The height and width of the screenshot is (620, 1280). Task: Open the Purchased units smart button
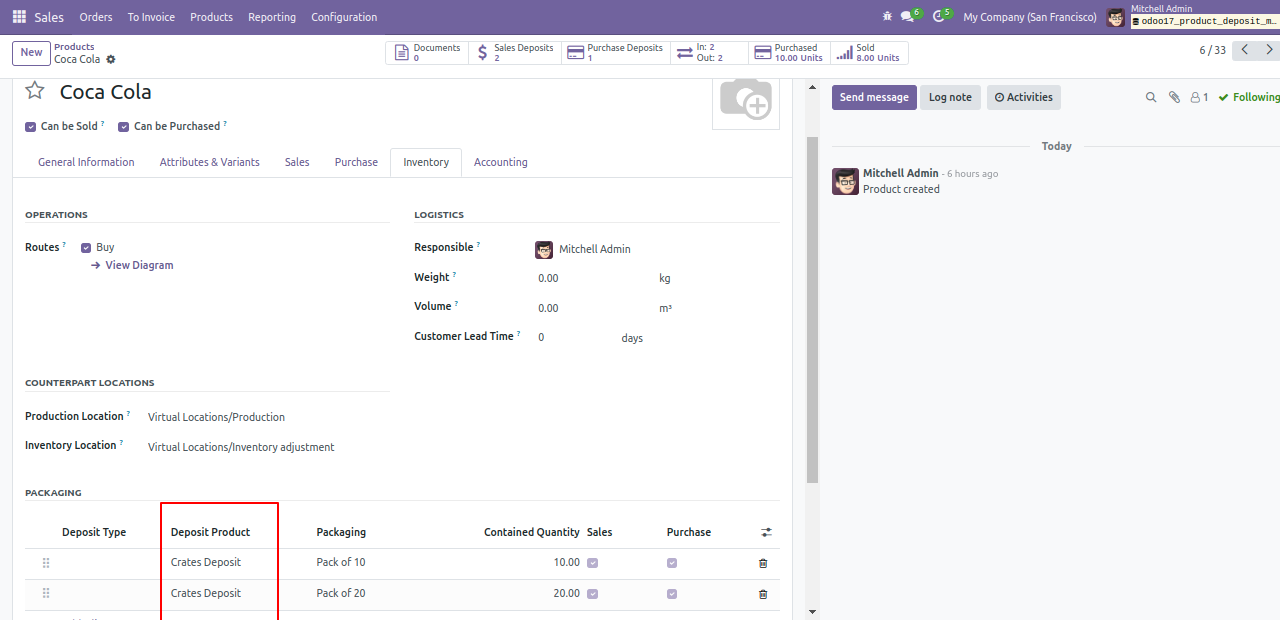(x=789, y=53)
